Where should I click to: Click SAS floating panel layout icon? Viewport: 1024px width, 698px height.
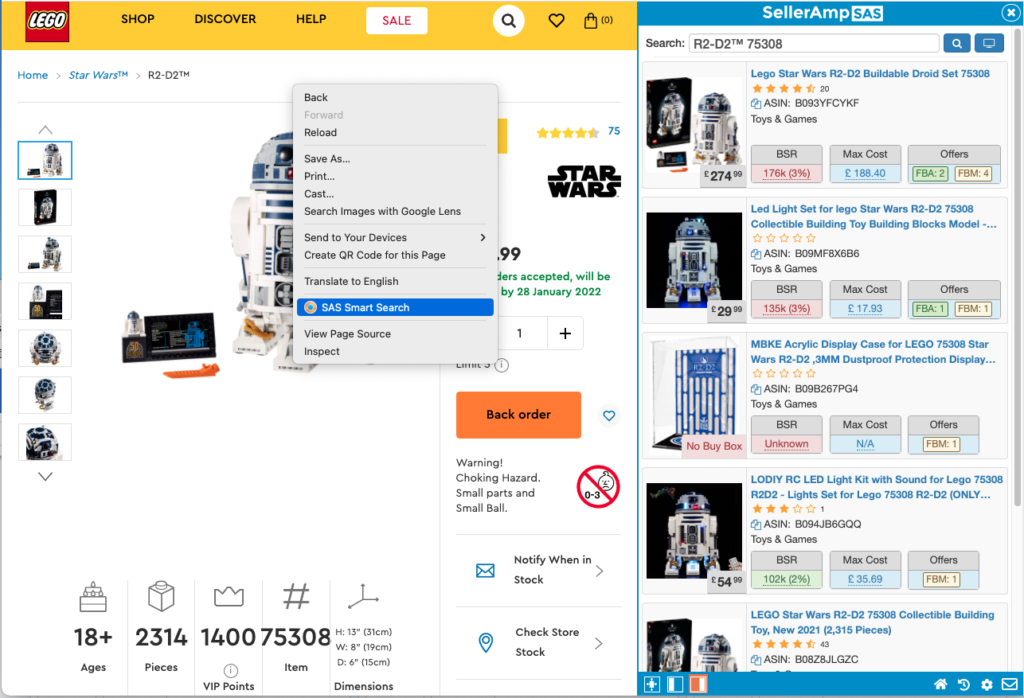[652, 684]
